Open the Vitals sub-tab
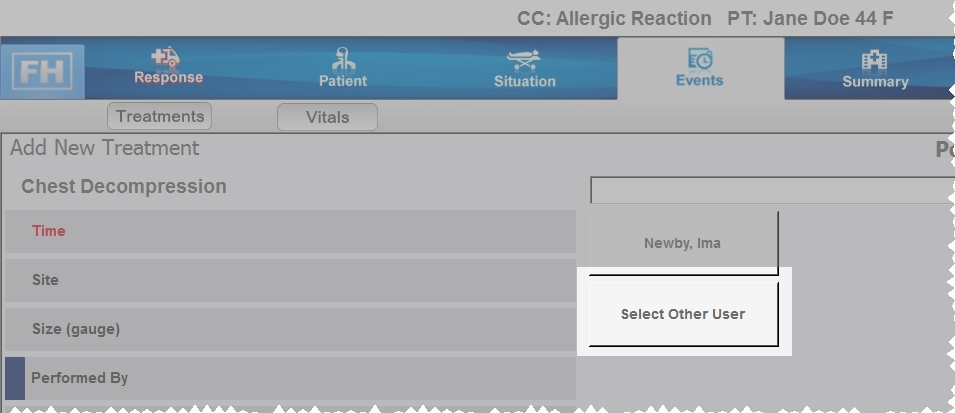Viewport: 955px width, 413px height. tap(327, 117)
